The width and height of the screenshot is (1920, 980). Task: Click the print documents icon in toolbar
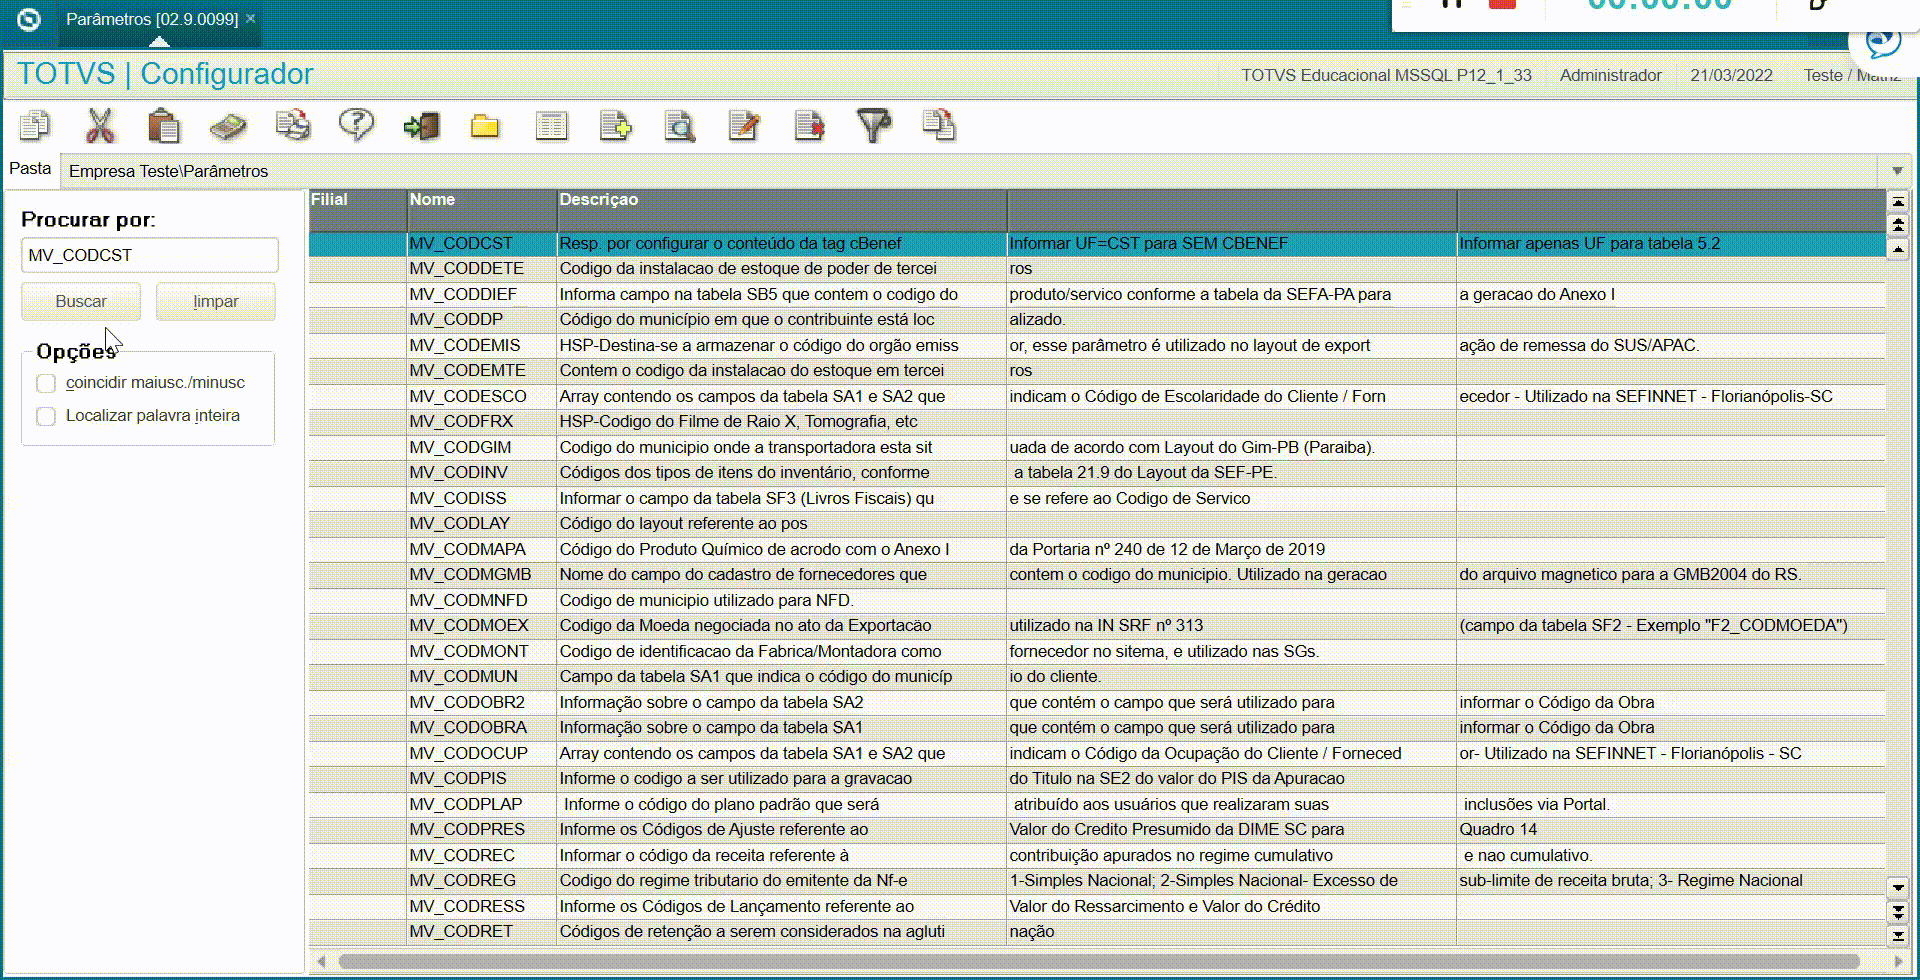pyautogui.click(x=293, y=126)
